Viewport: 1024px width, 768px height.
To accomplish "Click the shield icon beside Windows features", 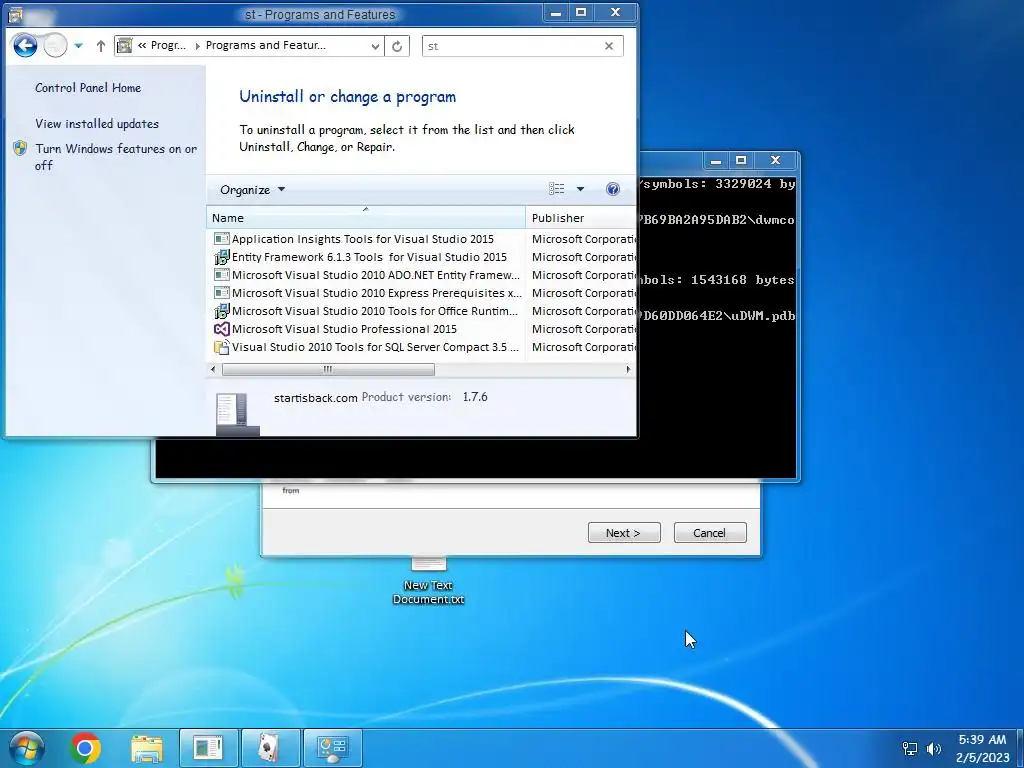I will pyautogui.click(x=20, y=148).
